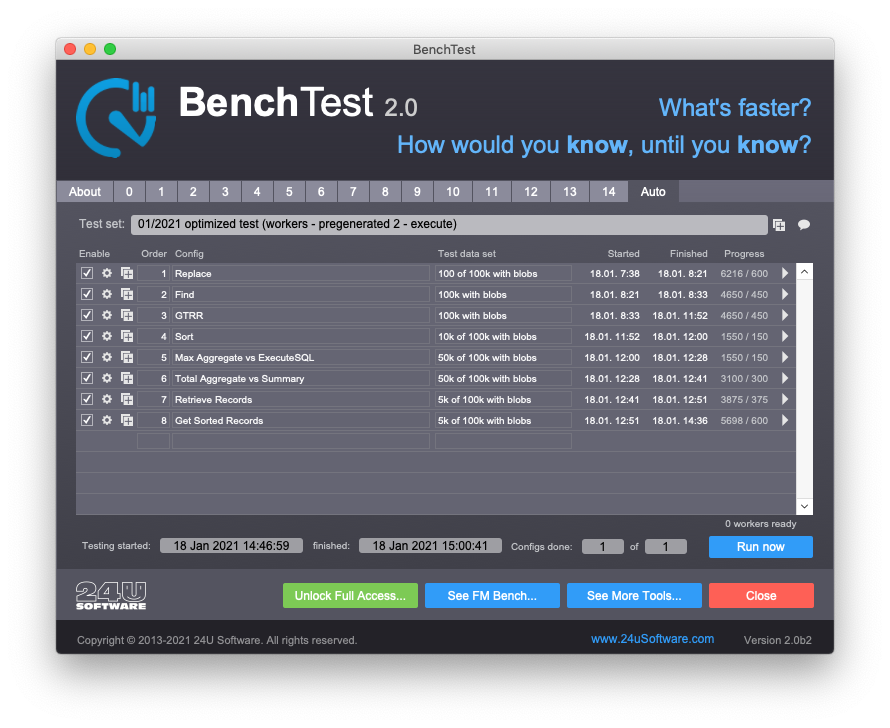Image resolution: width=890 pixels, height=728 pixels.
Task: Click the 24U Software logo
Action: (111, 596)
